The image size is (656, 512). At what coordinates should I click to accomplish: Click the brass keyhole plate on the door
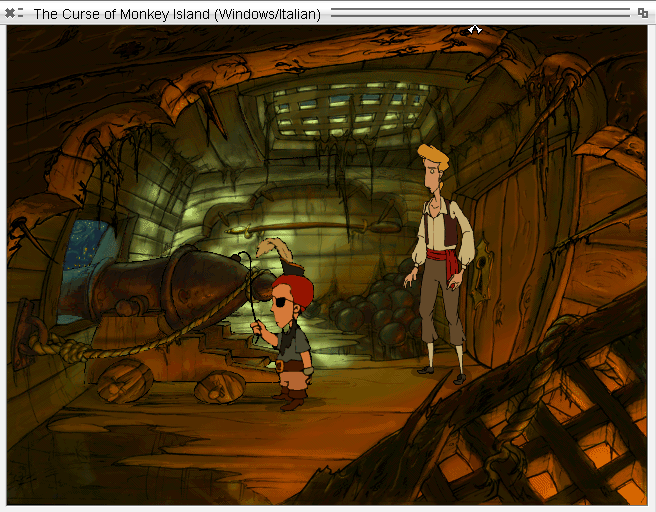(x=481, y=268)
